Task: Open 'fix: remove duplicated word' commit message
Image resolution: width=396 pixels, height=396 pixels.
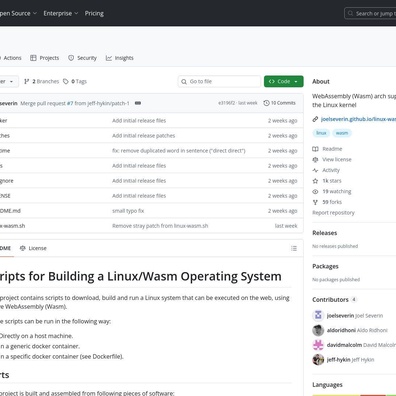Action: [179, 151]
